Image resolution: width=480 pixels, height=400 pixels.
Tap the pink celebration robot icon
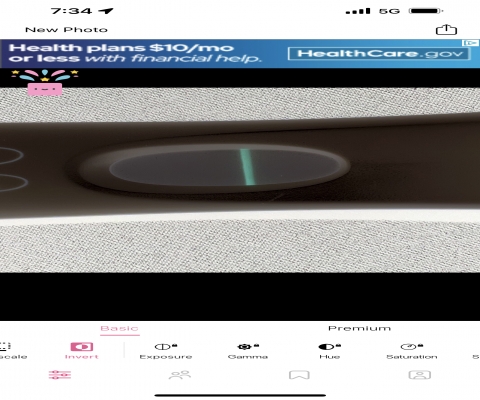pyautogui.click(x=45, y=82)
